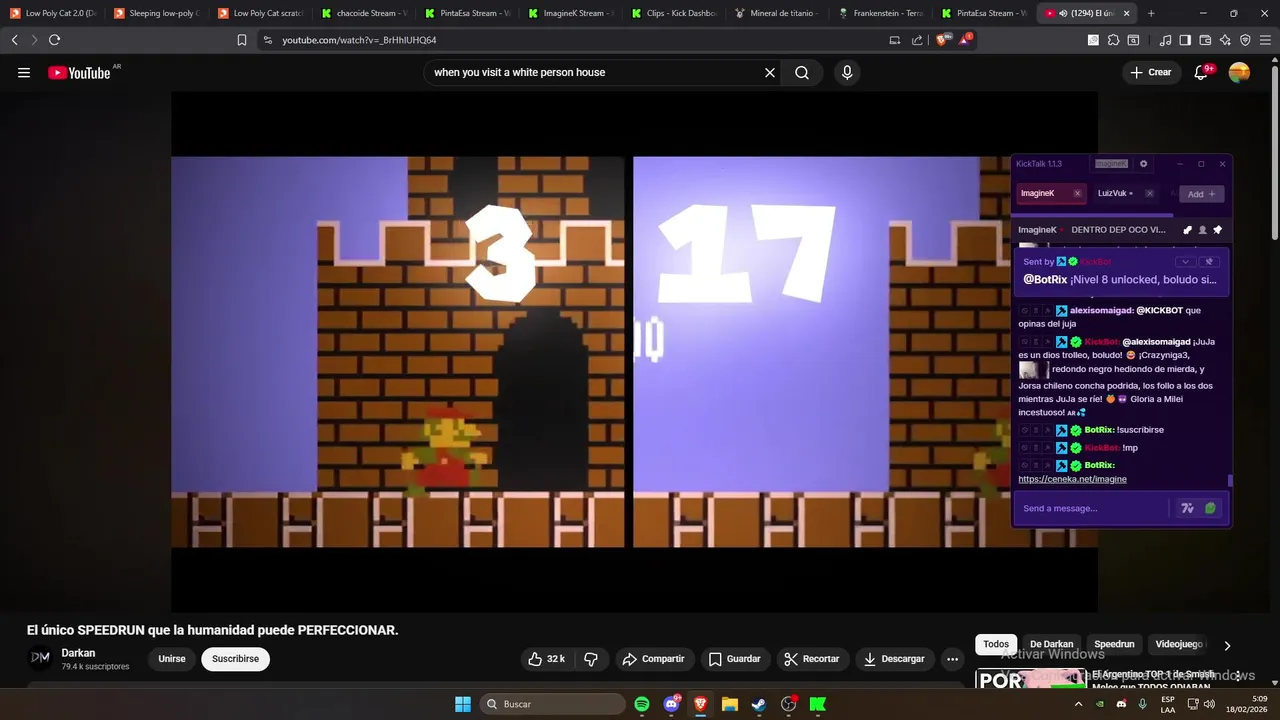Add a chatroom with the Add button

[x=1201, y=194]
